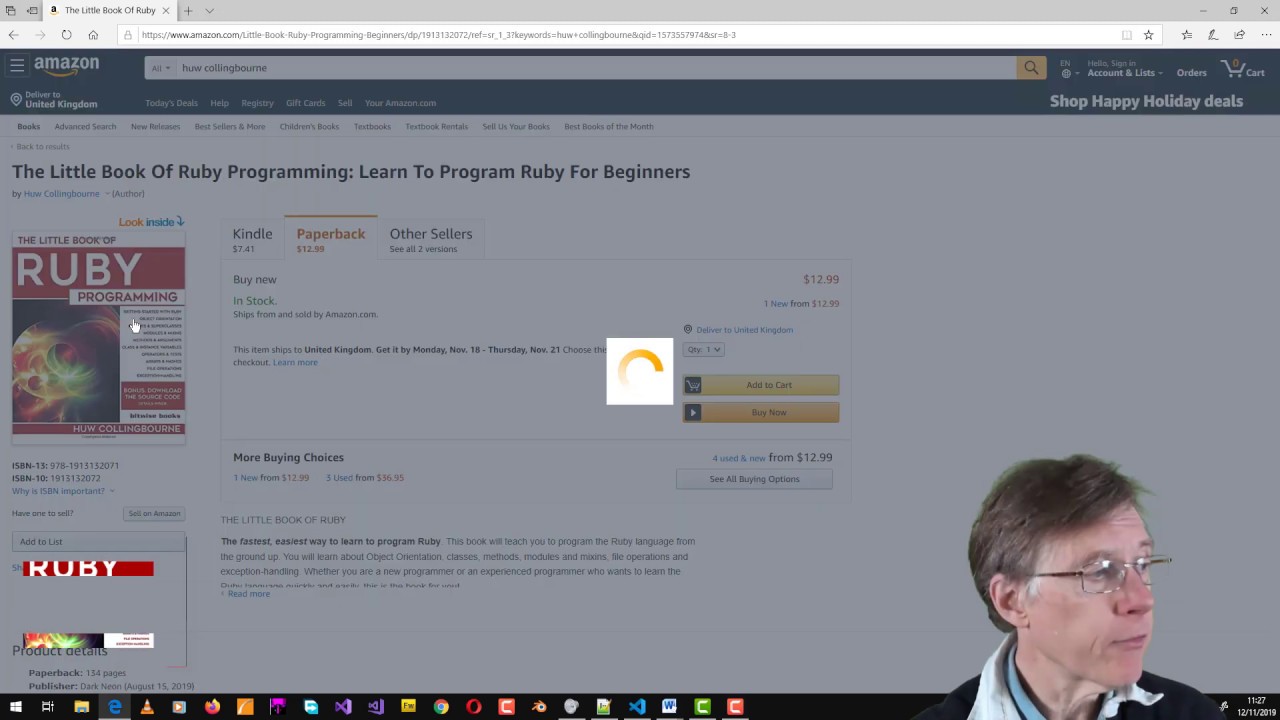Open the Amazon hamburger menu
The image size is (1280, 720).
point(17,66)
